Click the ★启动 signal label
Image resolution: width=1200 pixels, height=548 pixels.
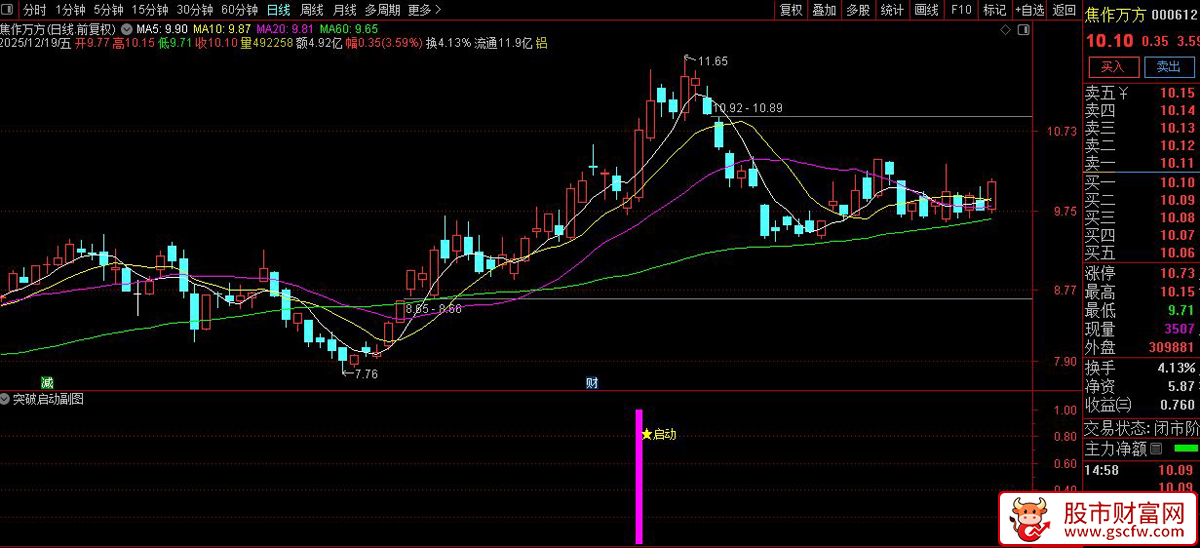pos(660,435)
